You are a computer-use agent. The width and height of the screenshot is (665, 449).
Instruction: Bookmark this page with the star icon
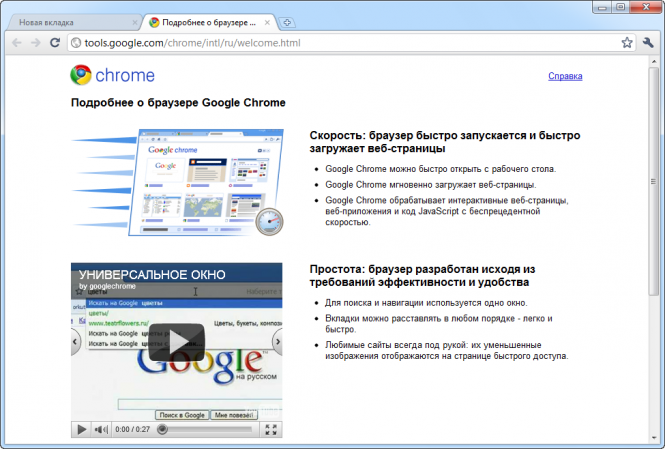point(627,42)
